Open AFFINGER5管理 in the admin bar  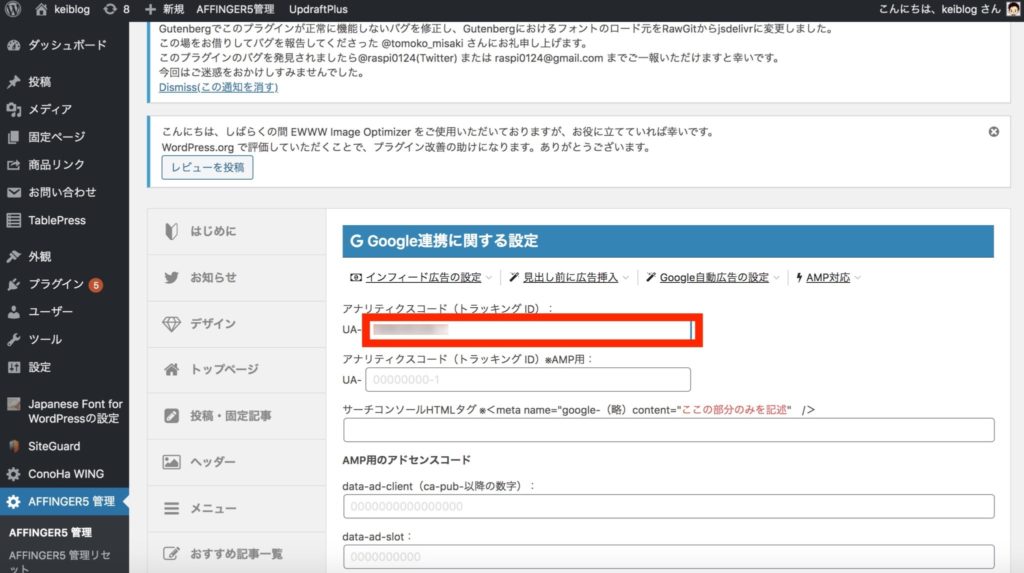(x=235, y=9)
